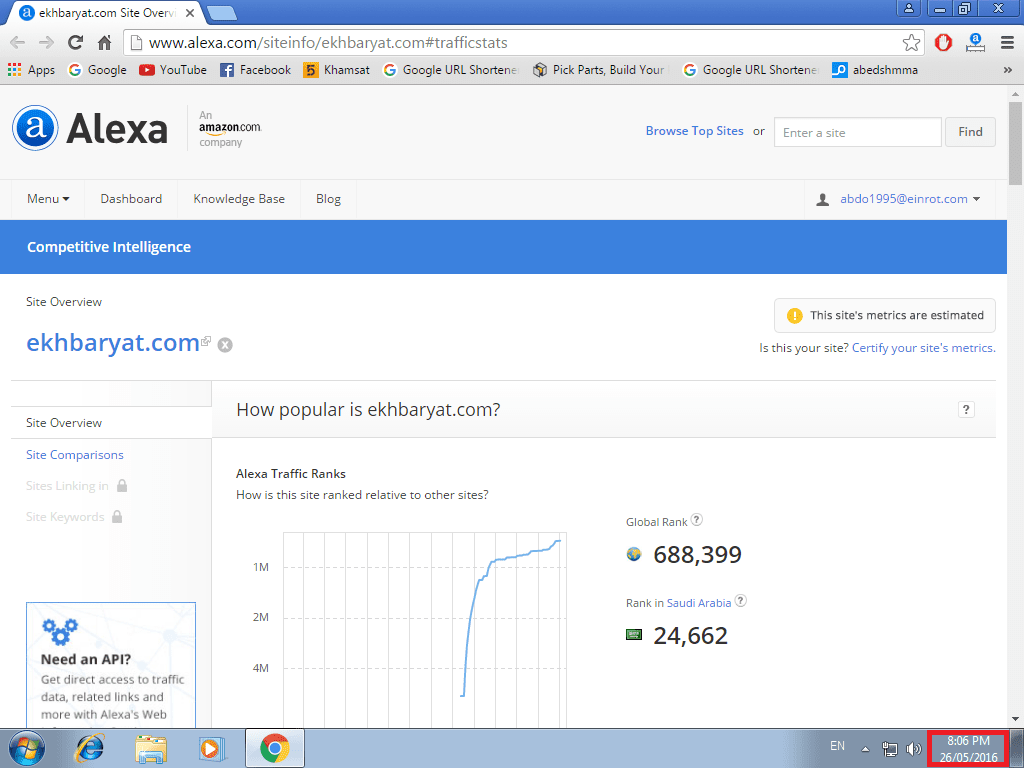Click the help icon beside How popular heading

tap(966, 409)
